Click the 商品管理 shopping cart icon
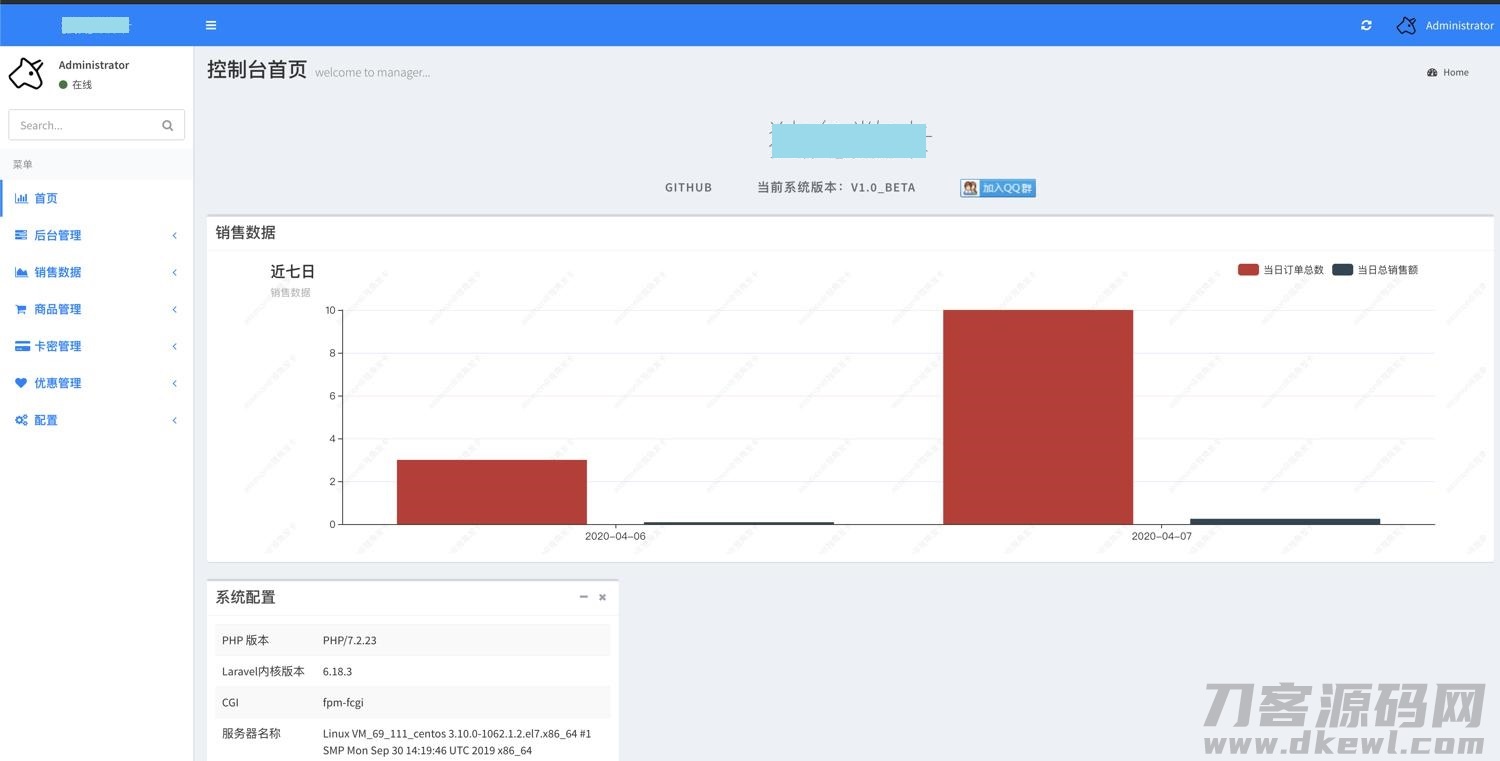 (x=21, y=309)
